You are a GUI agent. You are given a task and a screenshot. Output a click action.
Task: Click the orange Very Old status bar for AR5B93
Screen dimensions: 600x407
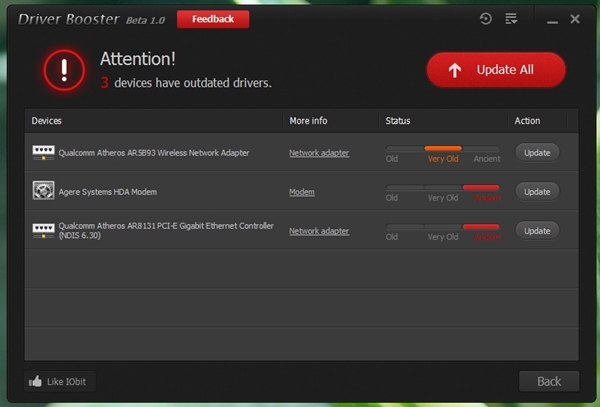pos(443,148)
